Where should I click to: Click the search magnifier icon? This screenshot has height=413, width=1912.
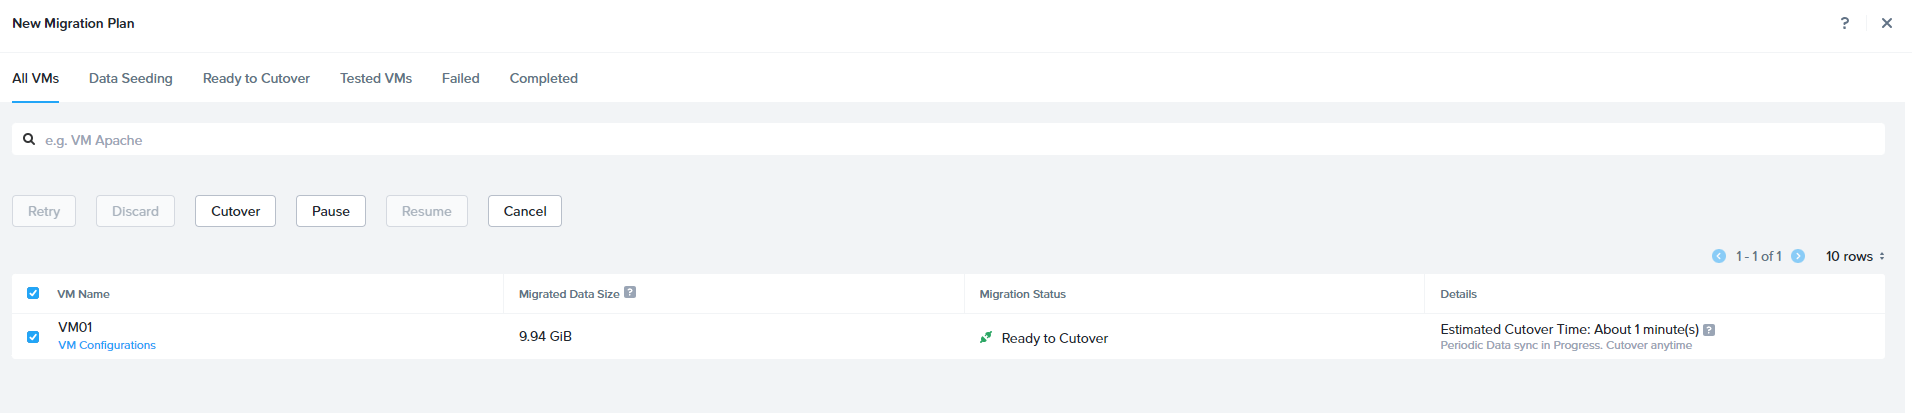[x=29, y=140]
